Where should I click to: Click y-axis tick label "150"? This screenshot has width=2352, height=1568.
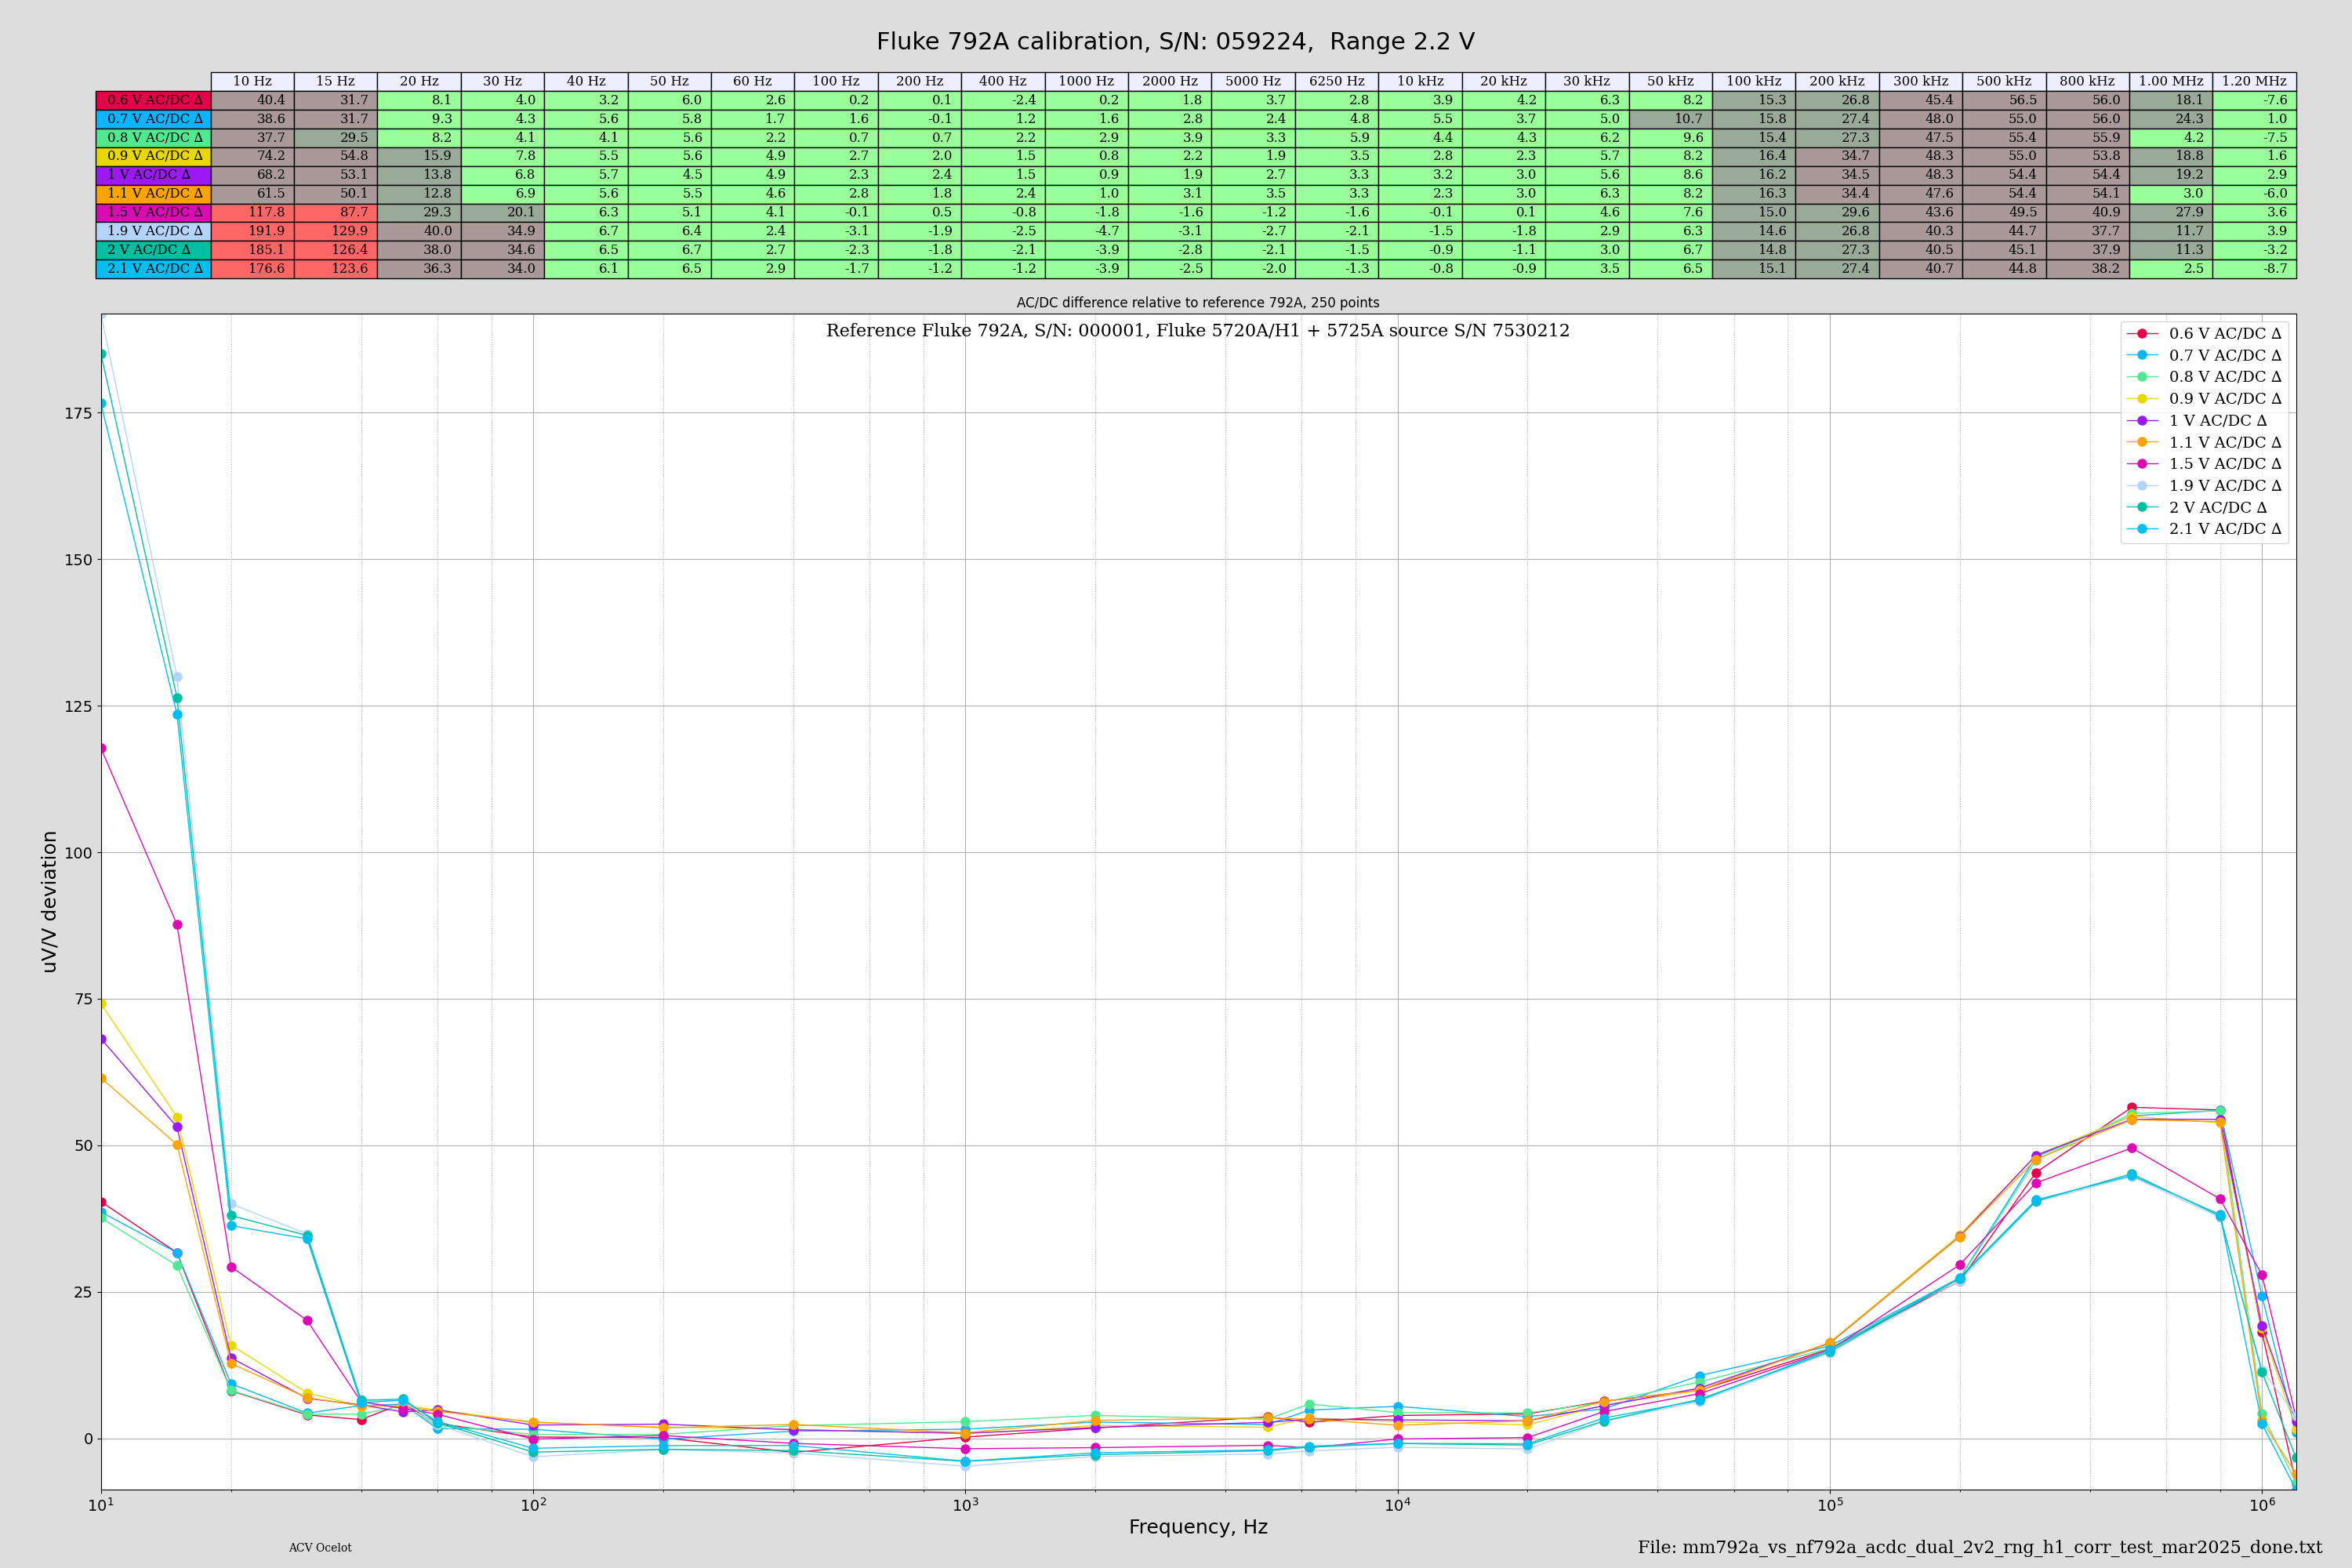point(78,560)
